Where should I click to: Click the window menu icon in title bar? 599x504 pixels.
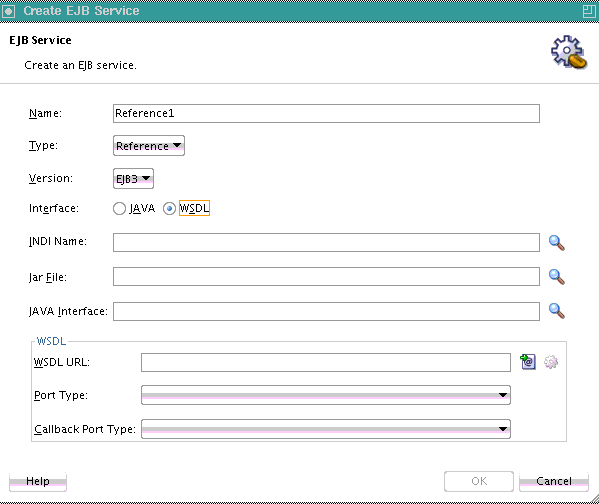click(8, 11)
